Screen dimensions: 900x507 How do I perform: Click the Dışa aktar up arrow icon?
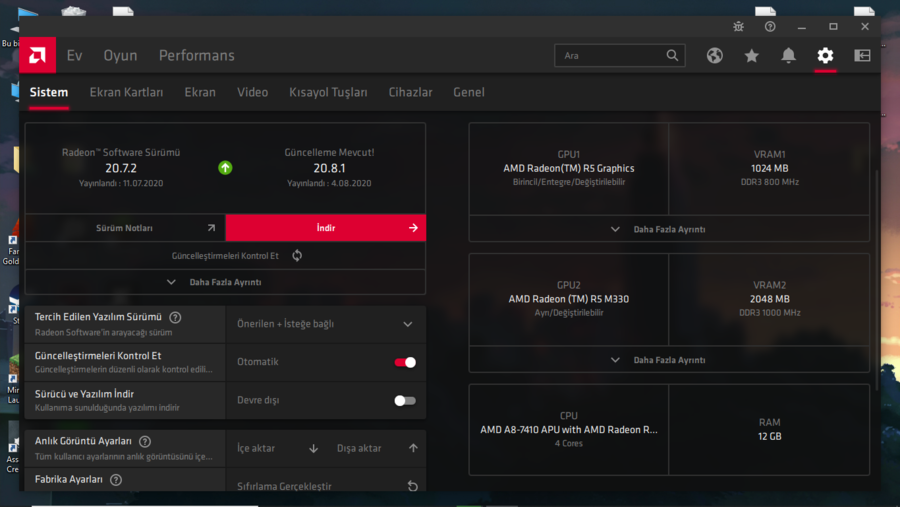coord(413,448)
